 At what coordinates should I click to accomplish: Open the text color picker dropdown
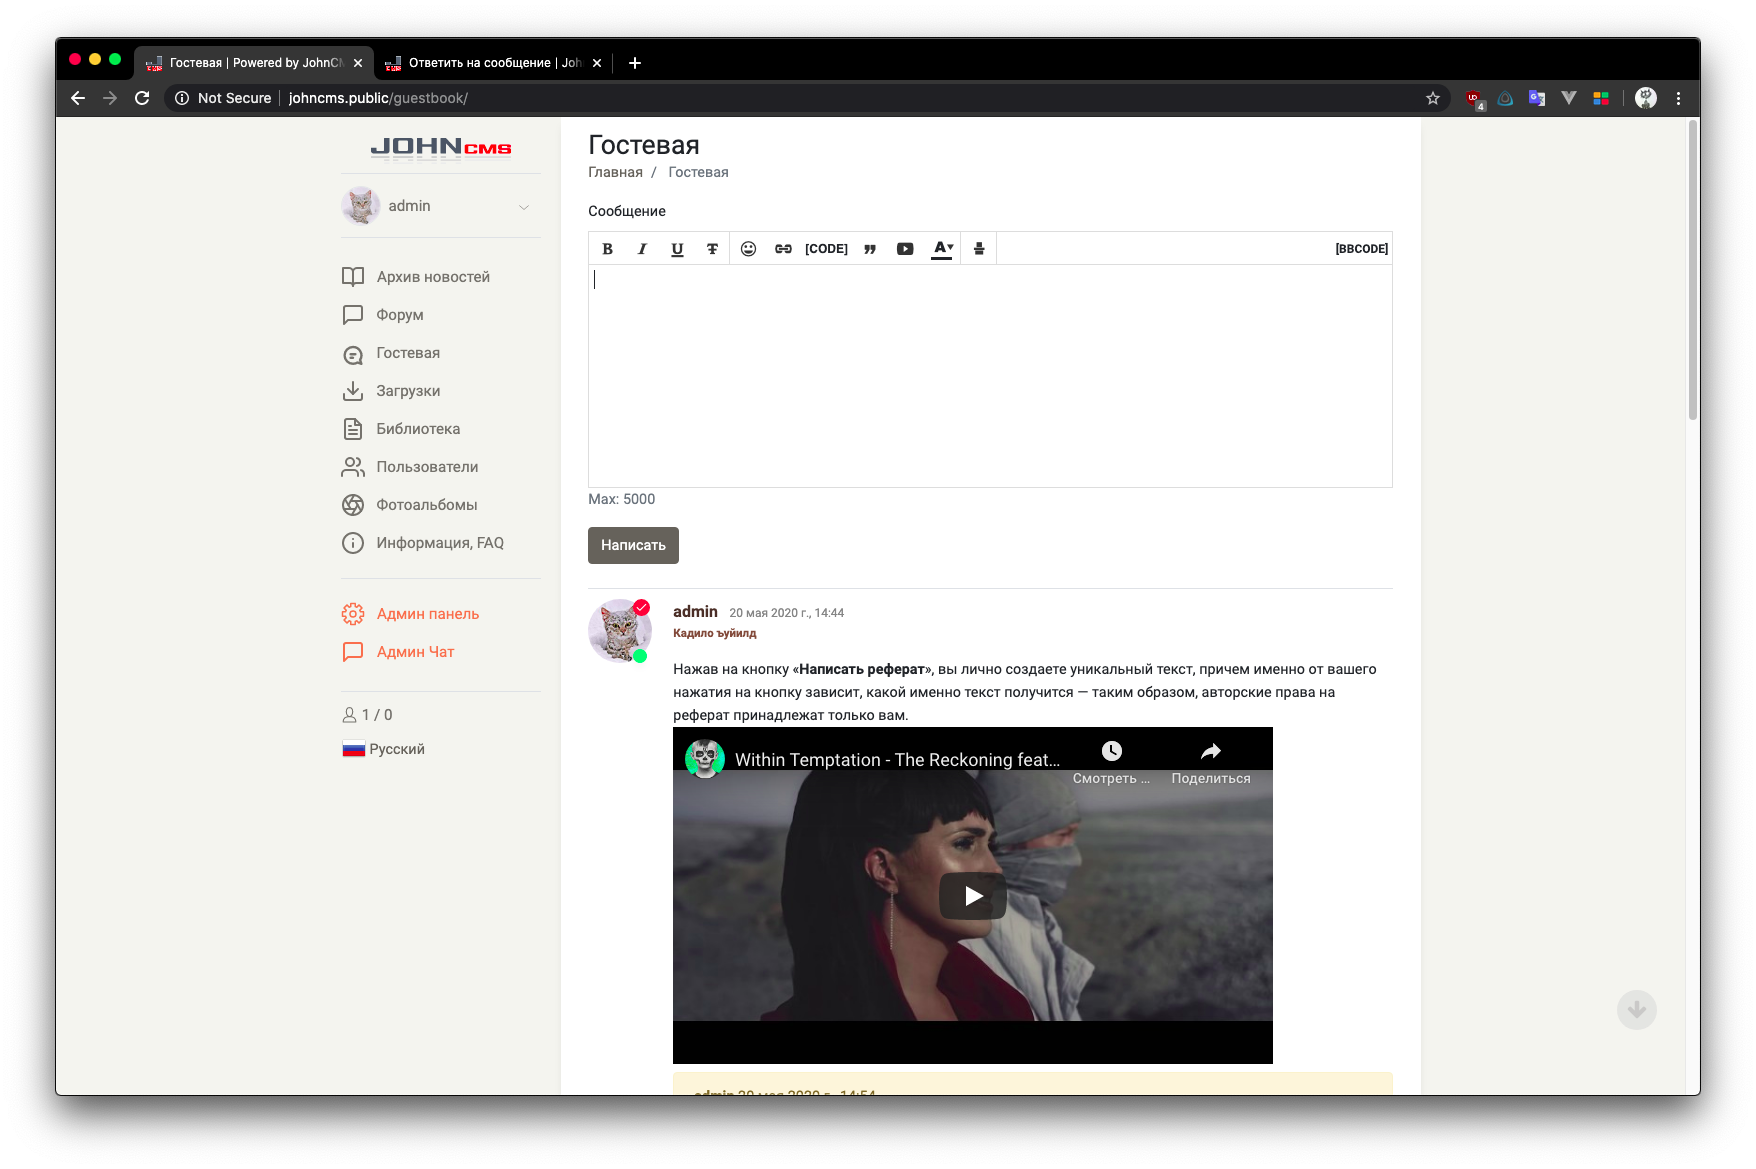942,249
